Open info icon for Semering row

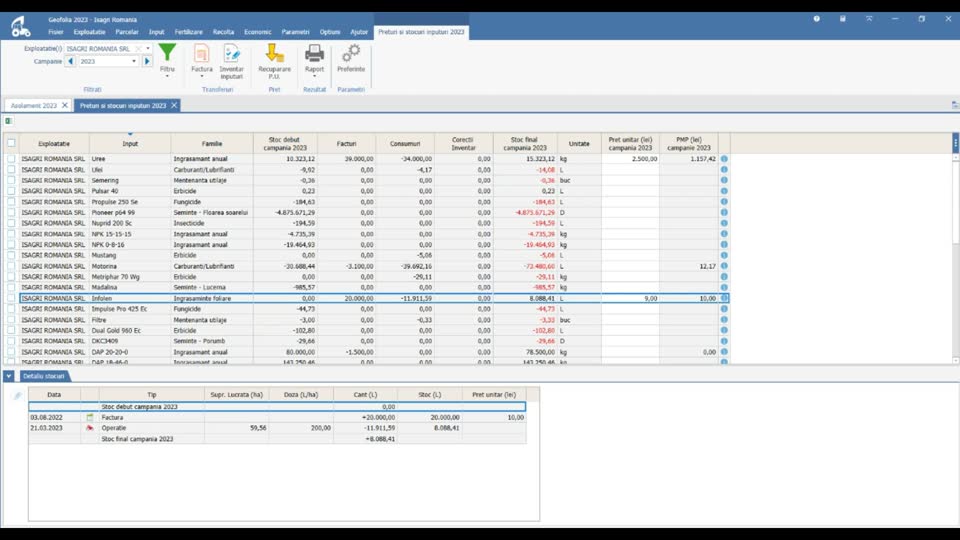(724, 180)
